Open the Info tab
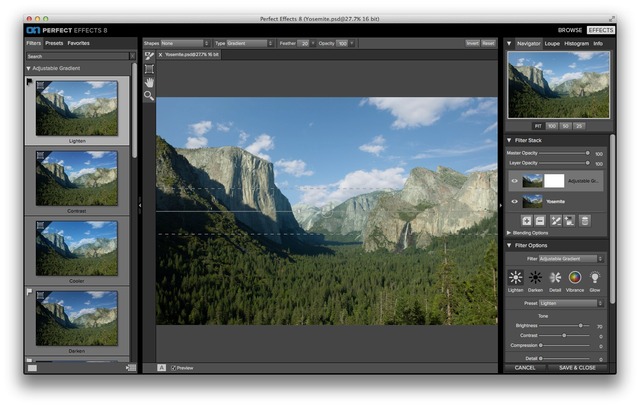Screen dimensions: 640x407 click(x=598, y=44)
